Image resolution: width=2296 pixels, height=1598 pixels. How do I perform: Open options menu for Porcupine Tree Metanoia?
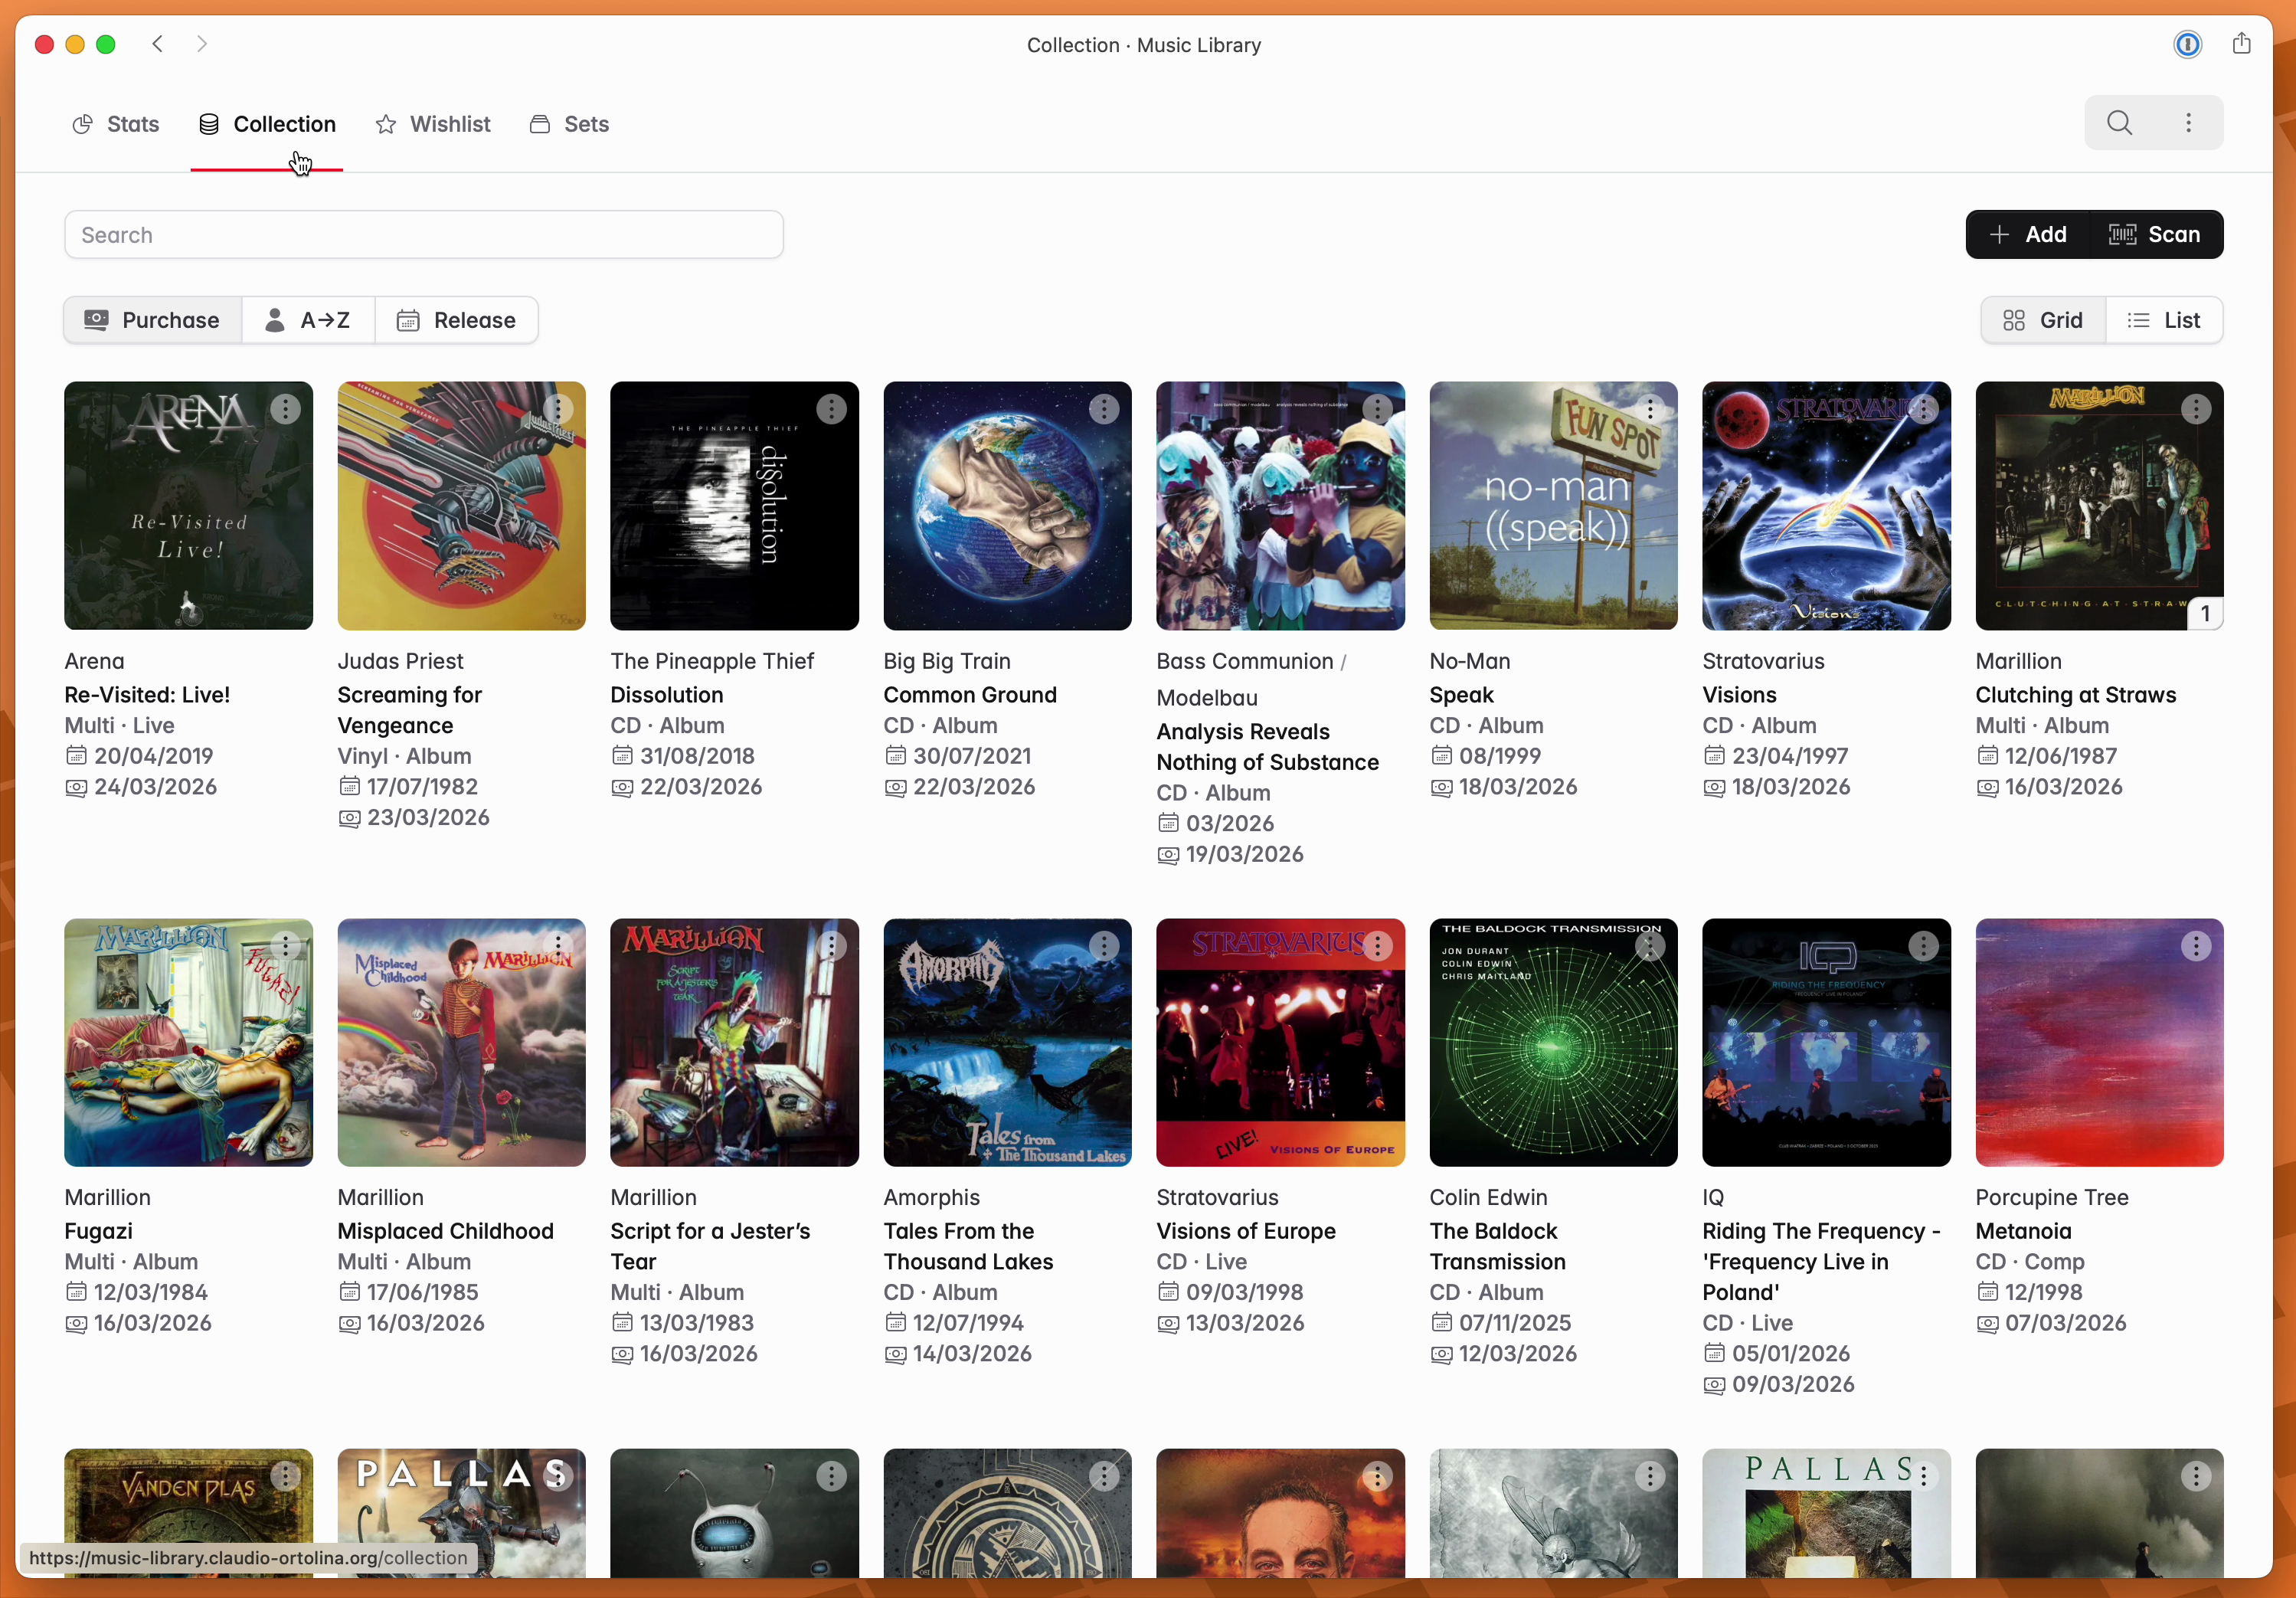[x=2196, y=946]
